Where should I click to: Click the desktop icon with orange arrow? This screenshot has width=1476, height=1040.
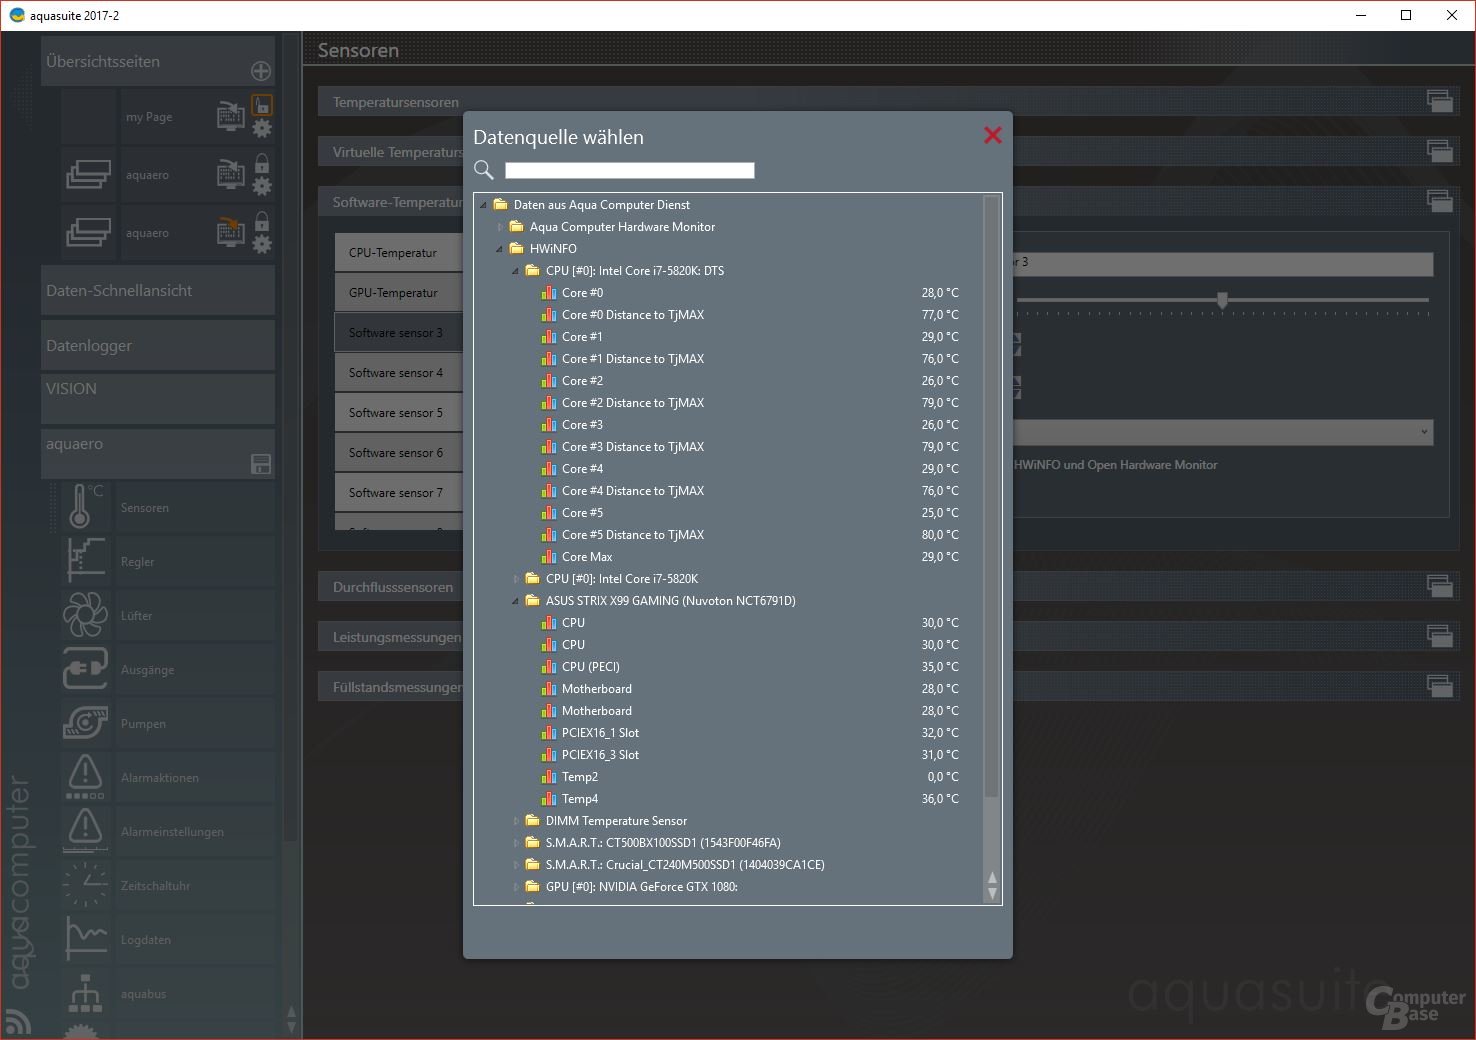(x=231, y=232)
